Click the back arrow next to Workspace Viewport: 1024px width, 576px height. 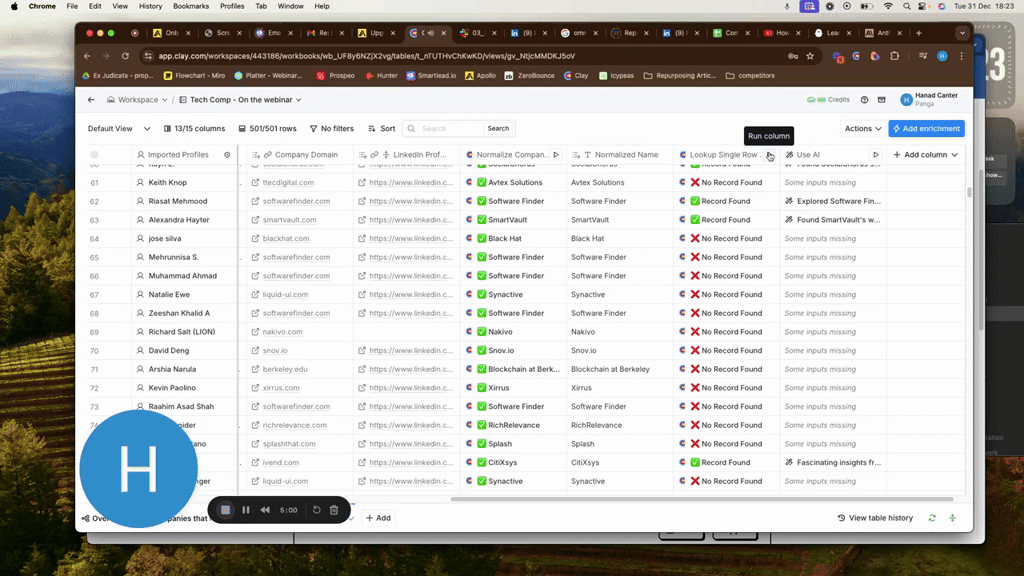(91, 100)
